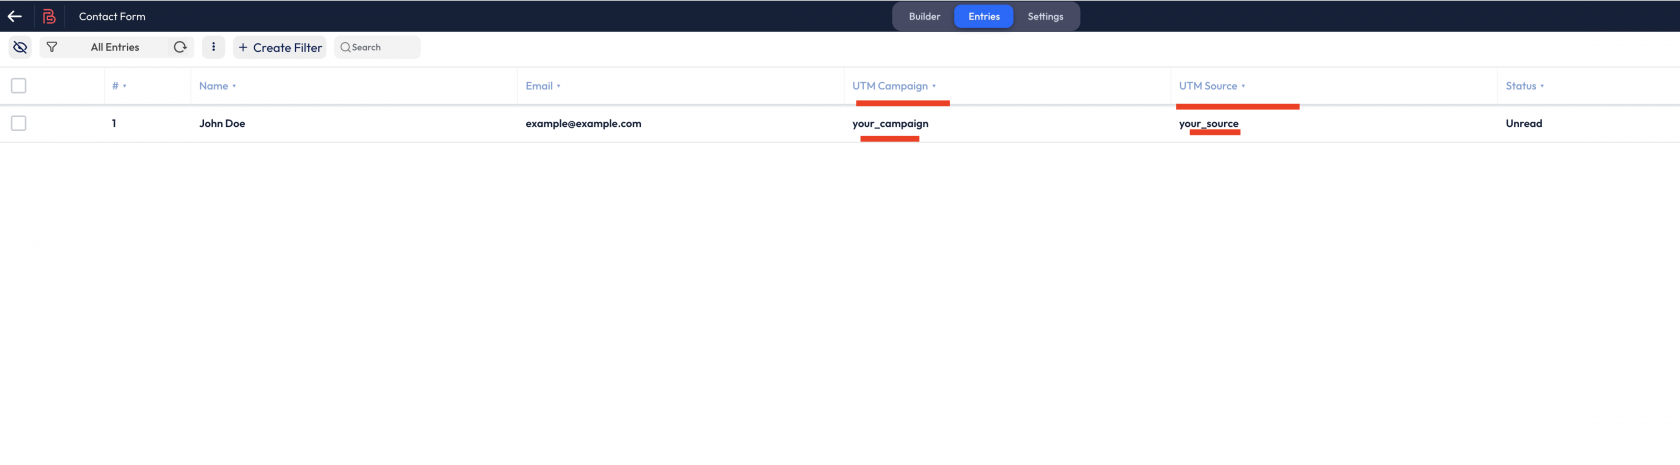Go back using the left arrow
This screenshot has height=465, width=1680.
(x=15, y=16)
